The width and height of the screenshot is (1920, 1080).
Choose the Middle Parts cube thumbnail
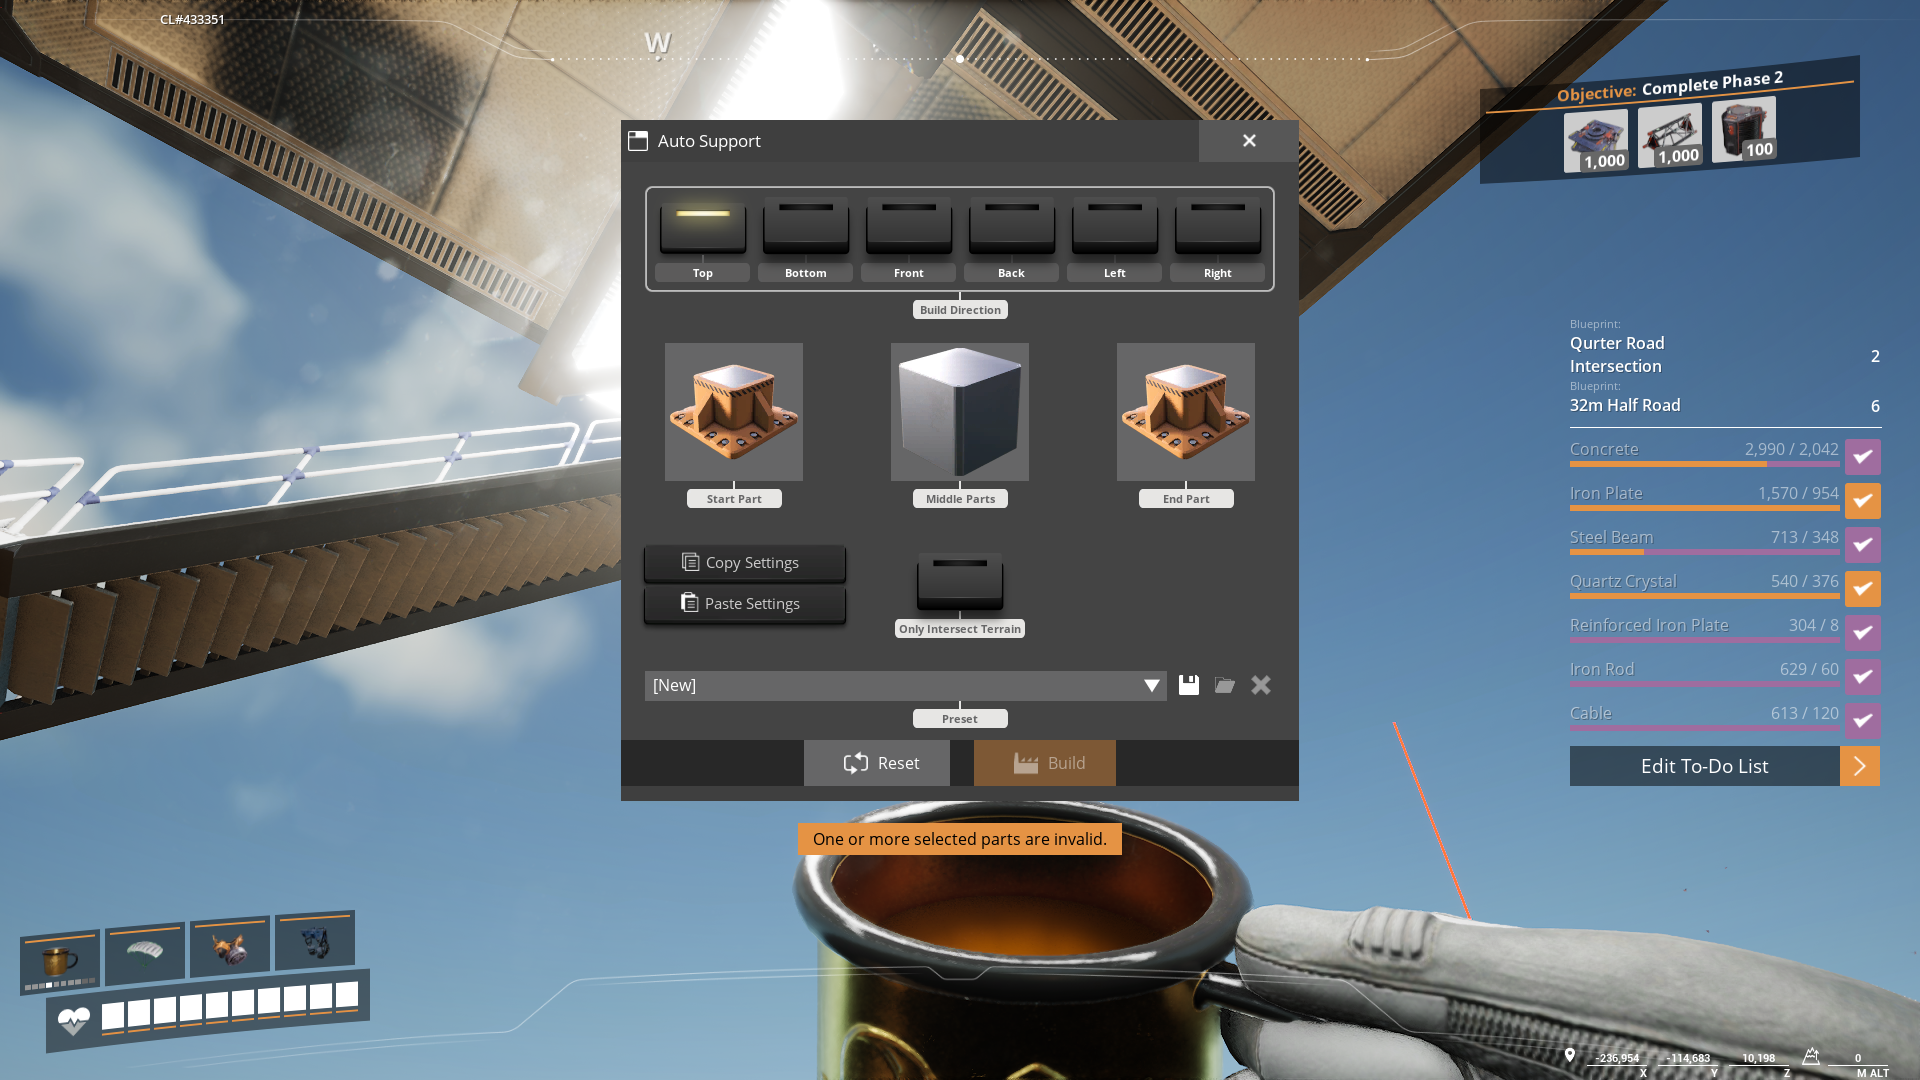coord(959,412)
